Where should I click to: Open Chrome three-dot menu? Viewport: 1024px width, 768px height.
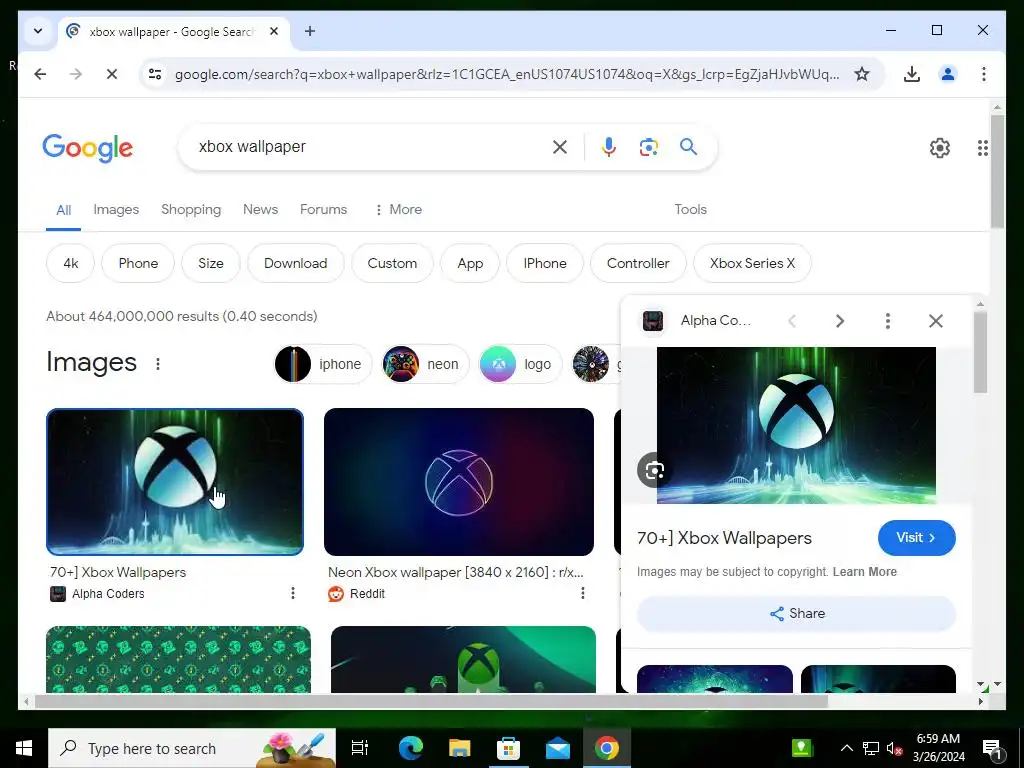click(x=984, y=74)
